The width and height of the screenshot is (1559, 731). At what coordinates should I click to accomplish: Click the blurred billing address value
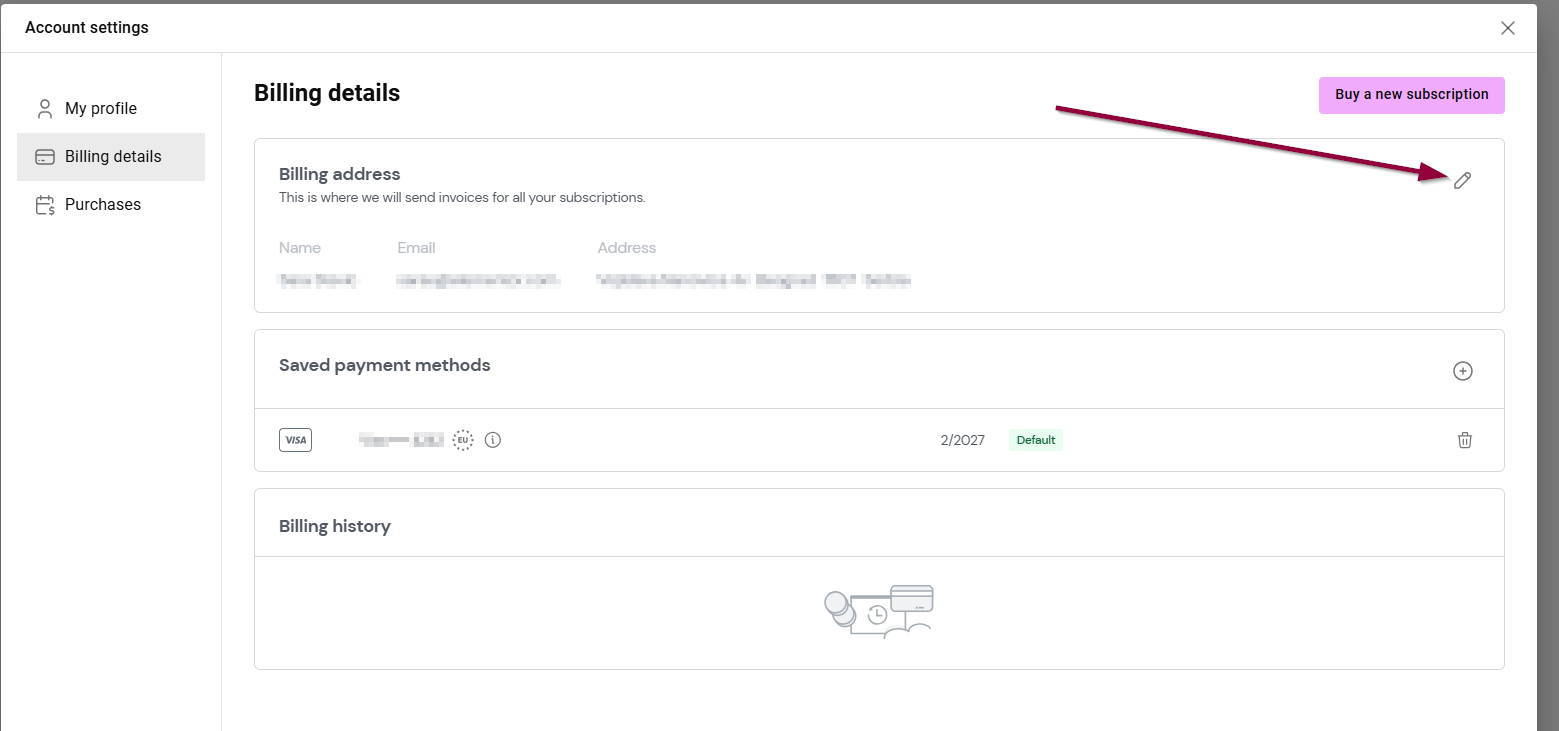(x=753, y=281)
